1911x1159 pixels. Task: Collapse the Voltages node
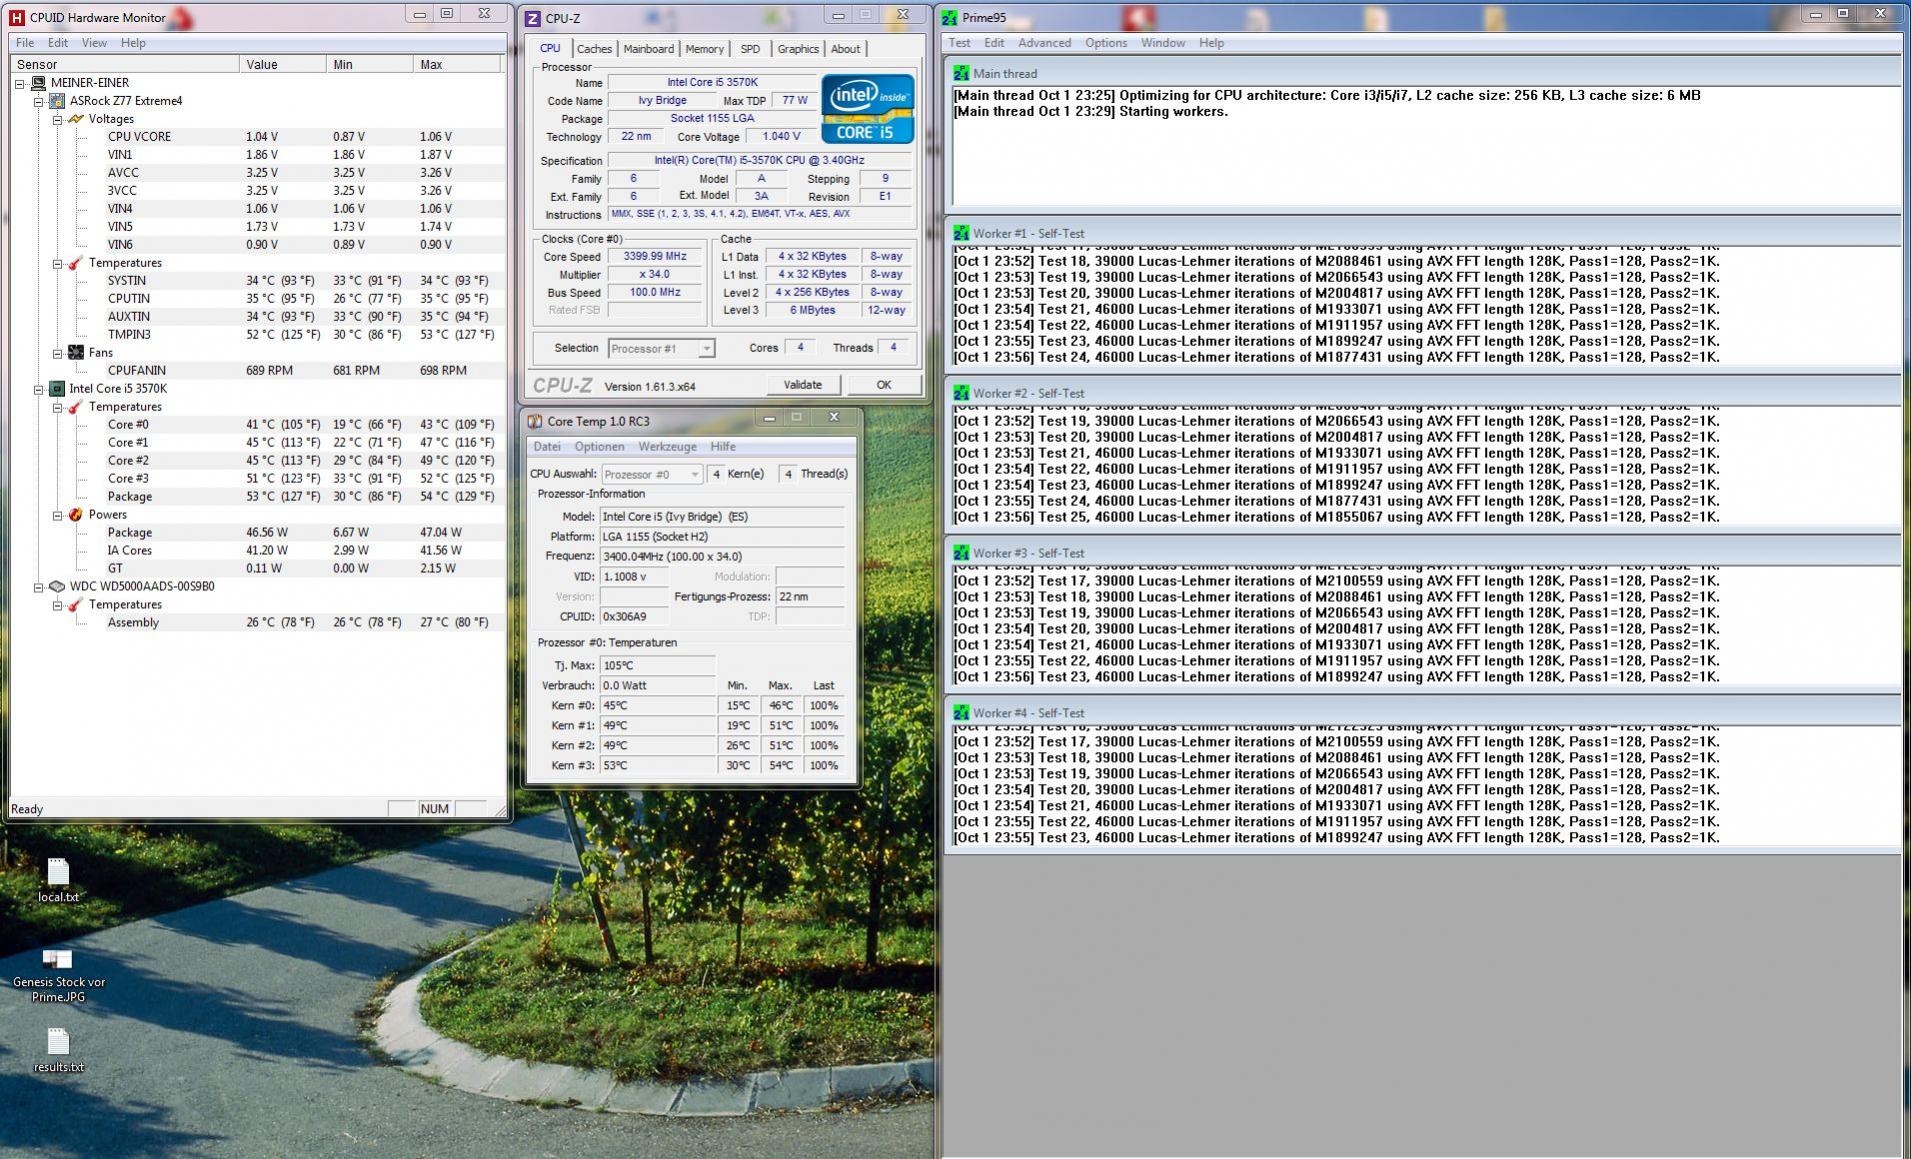(x=58, y=120)
